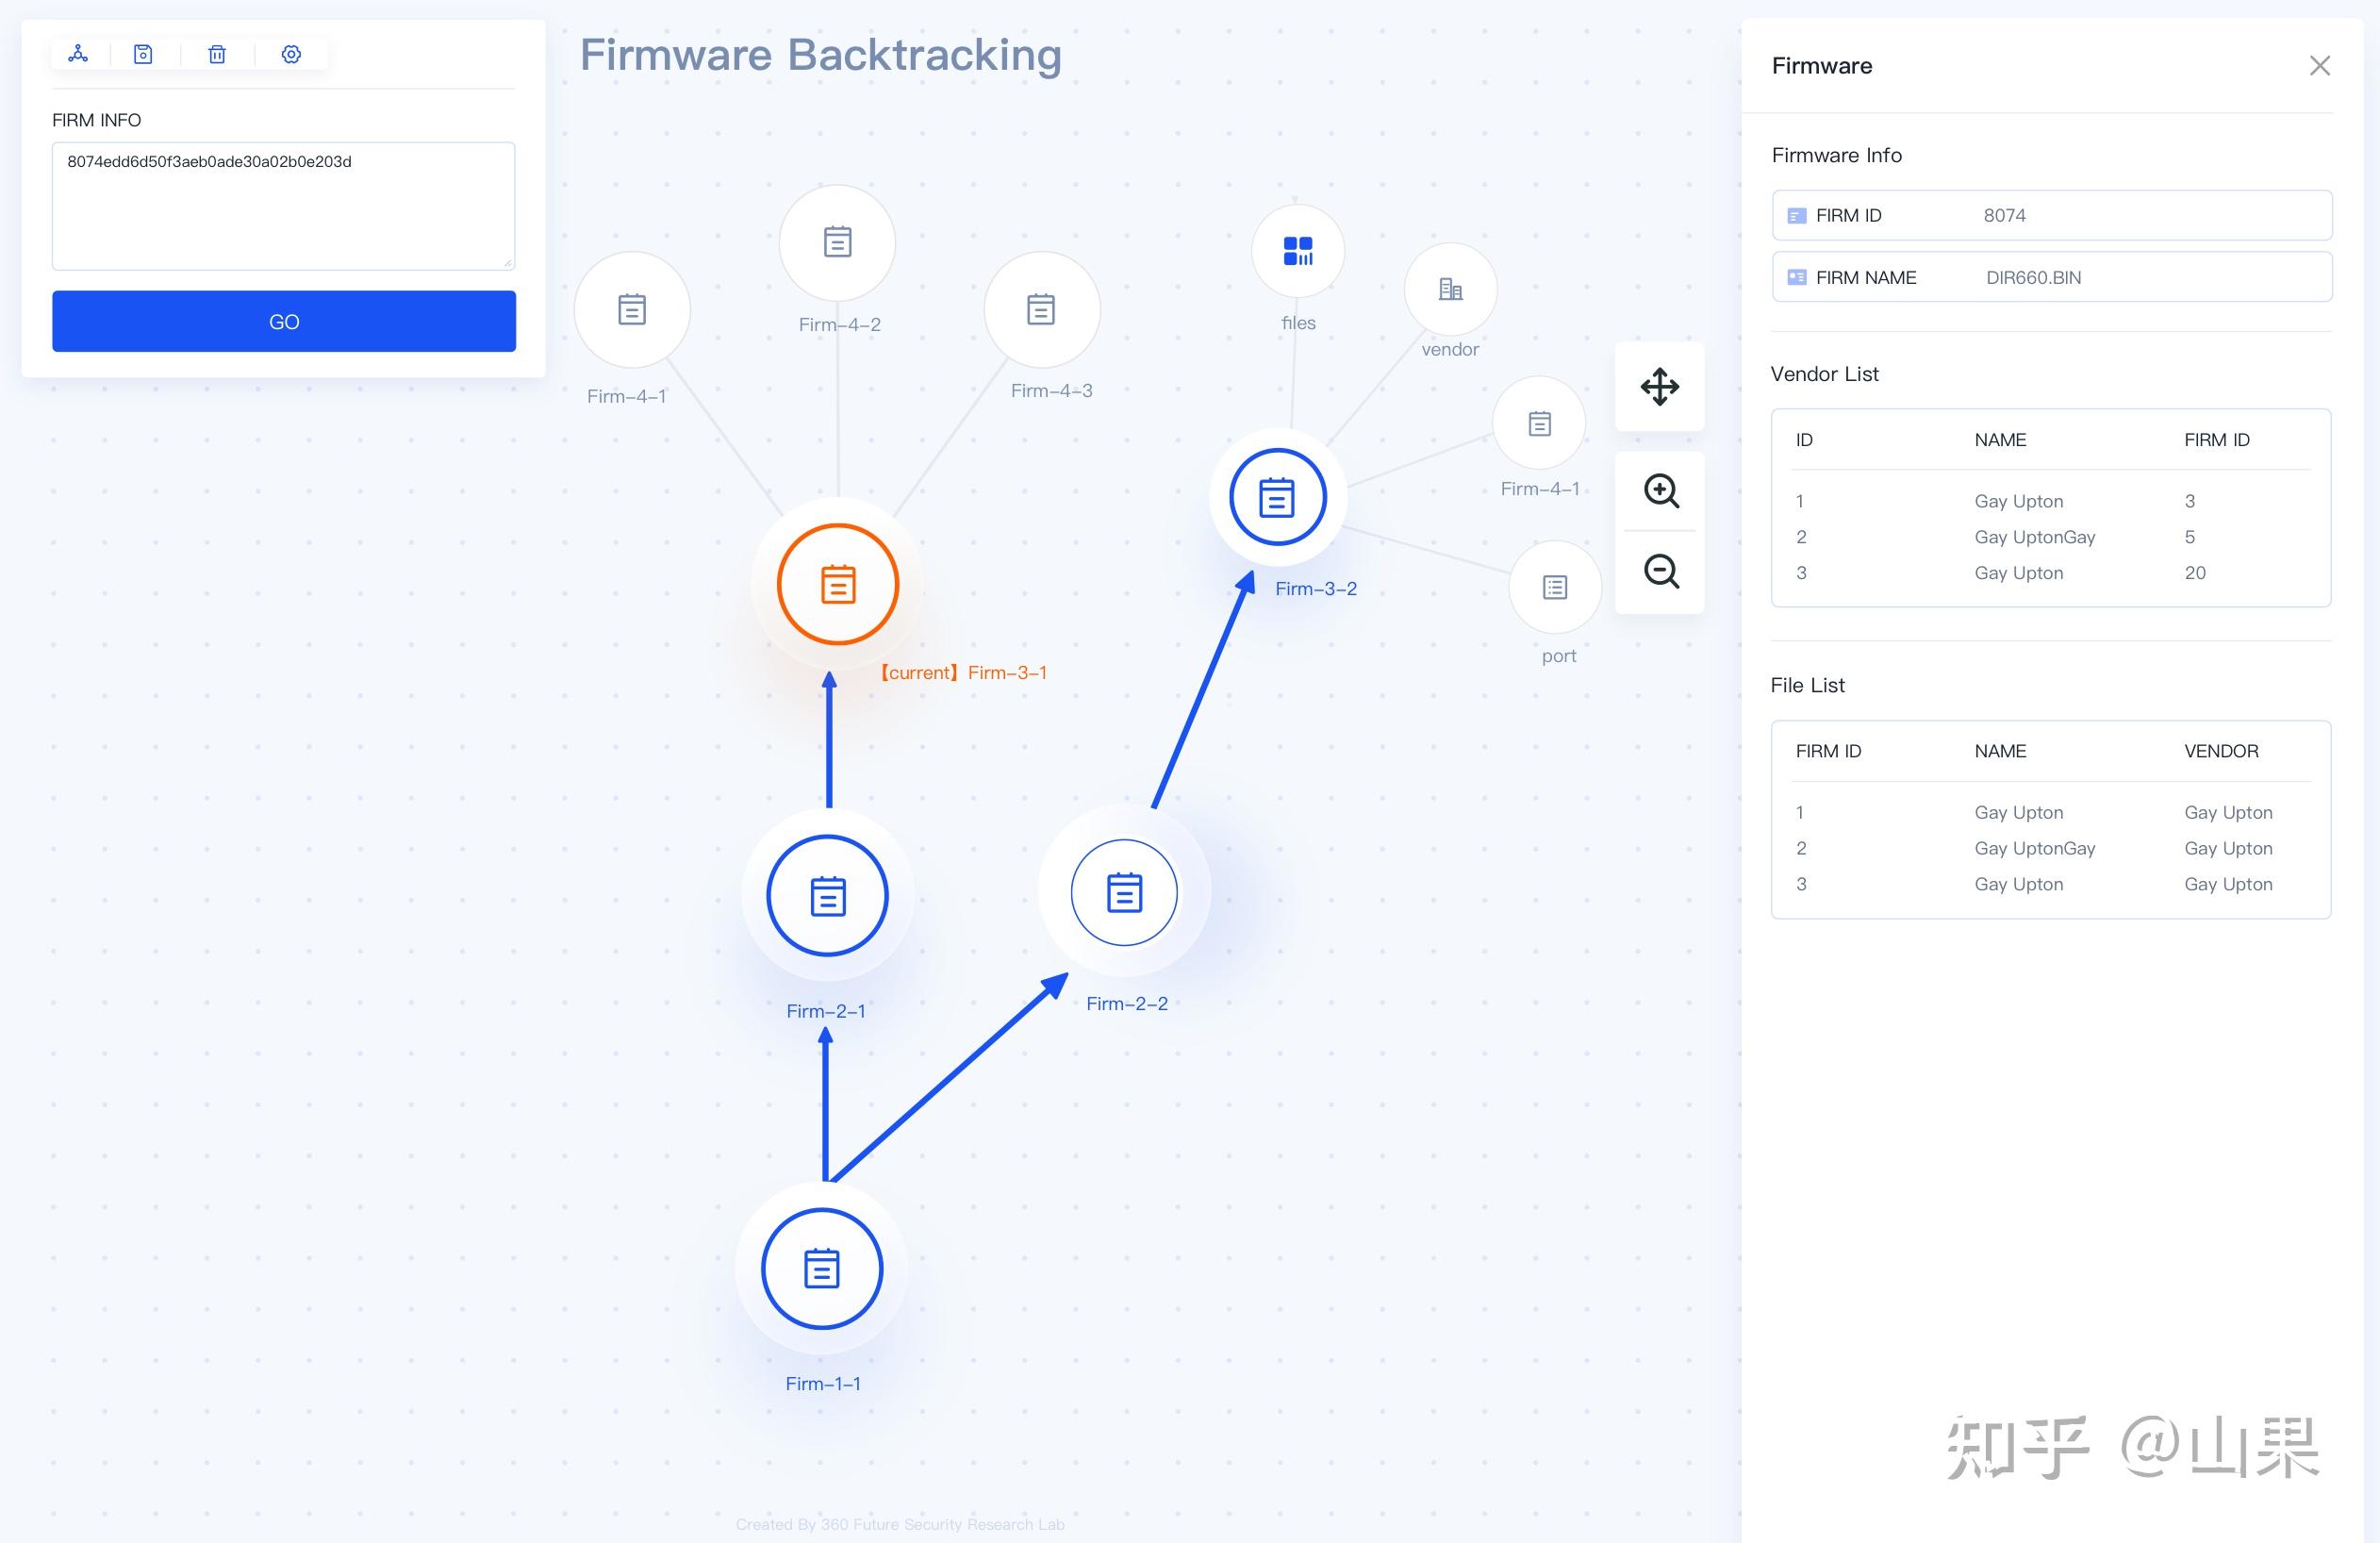This screenshot has width=2380, height=1543.
Task: Click the save icon in toolbar
Action: click(x=143, y=54)
